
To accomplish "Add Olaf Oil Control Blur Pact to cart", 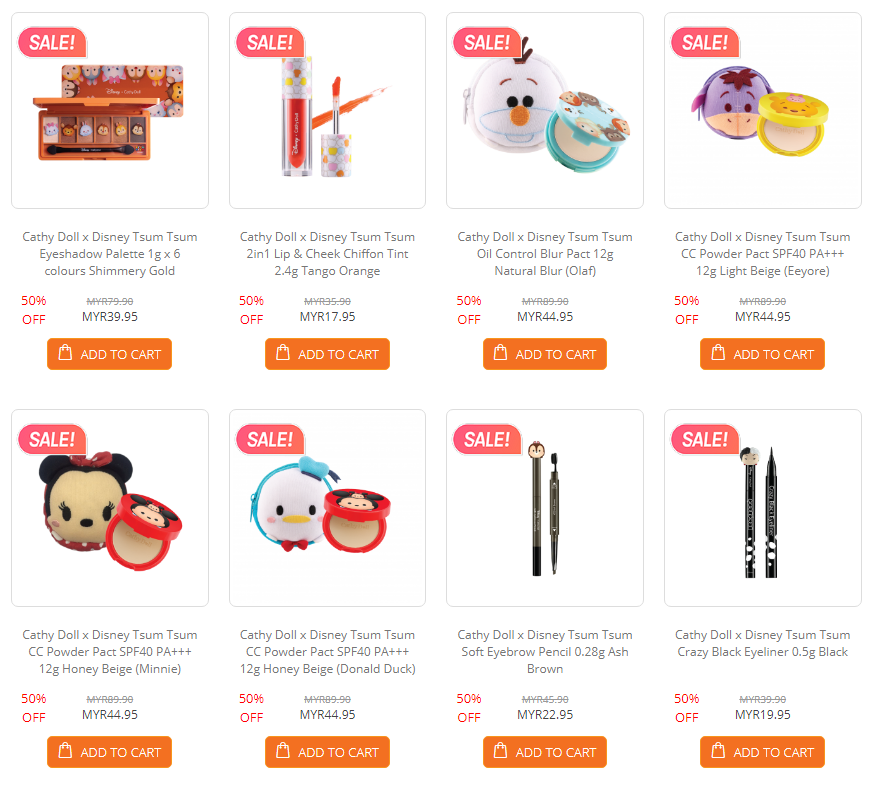I will [x=545, y=354].
